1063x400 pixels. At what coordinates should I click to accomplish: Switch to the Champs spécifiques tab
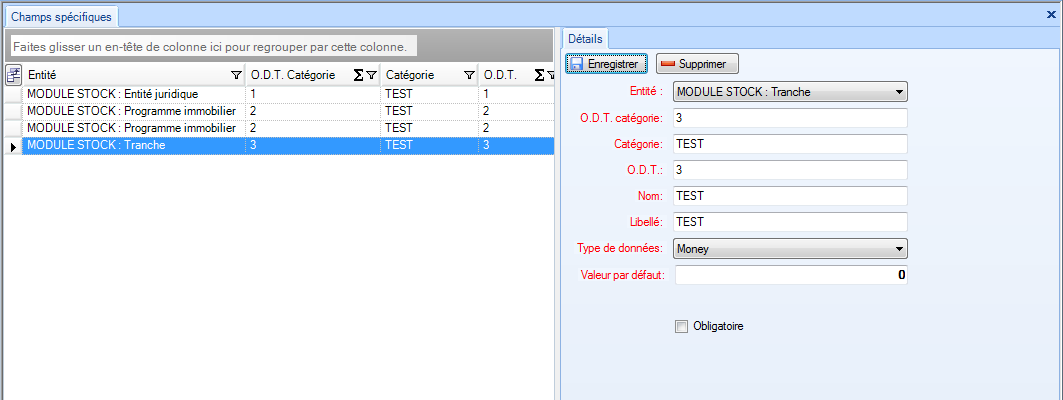point(60,17)
